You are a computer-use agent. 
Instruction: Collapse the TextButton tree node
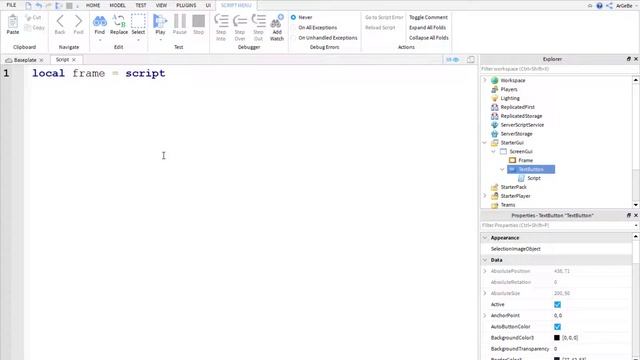pos(502,169)
